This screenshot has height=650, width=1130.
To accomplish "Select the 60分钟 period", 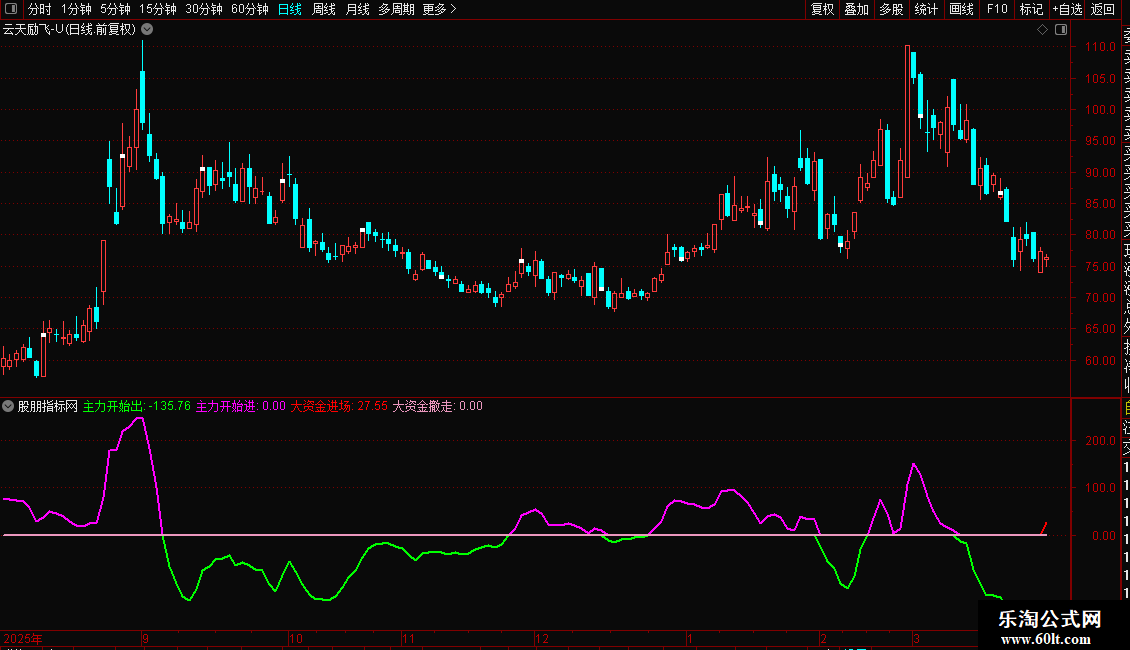I will tap(249, 9).
